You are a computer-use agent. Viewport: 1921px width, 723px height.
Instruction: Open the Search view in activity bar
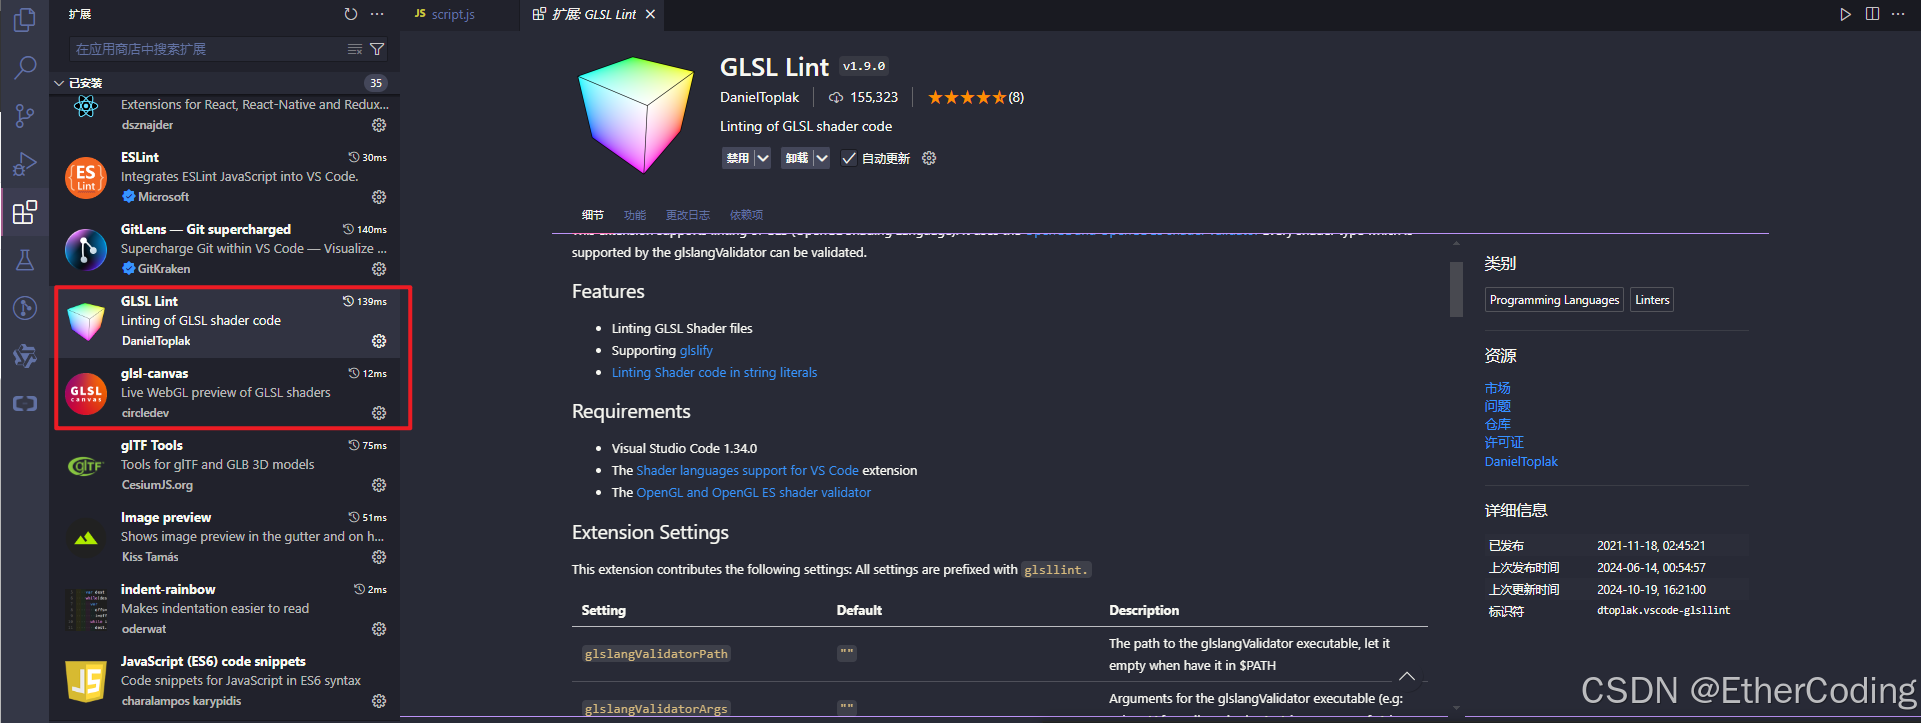[25, 67]
